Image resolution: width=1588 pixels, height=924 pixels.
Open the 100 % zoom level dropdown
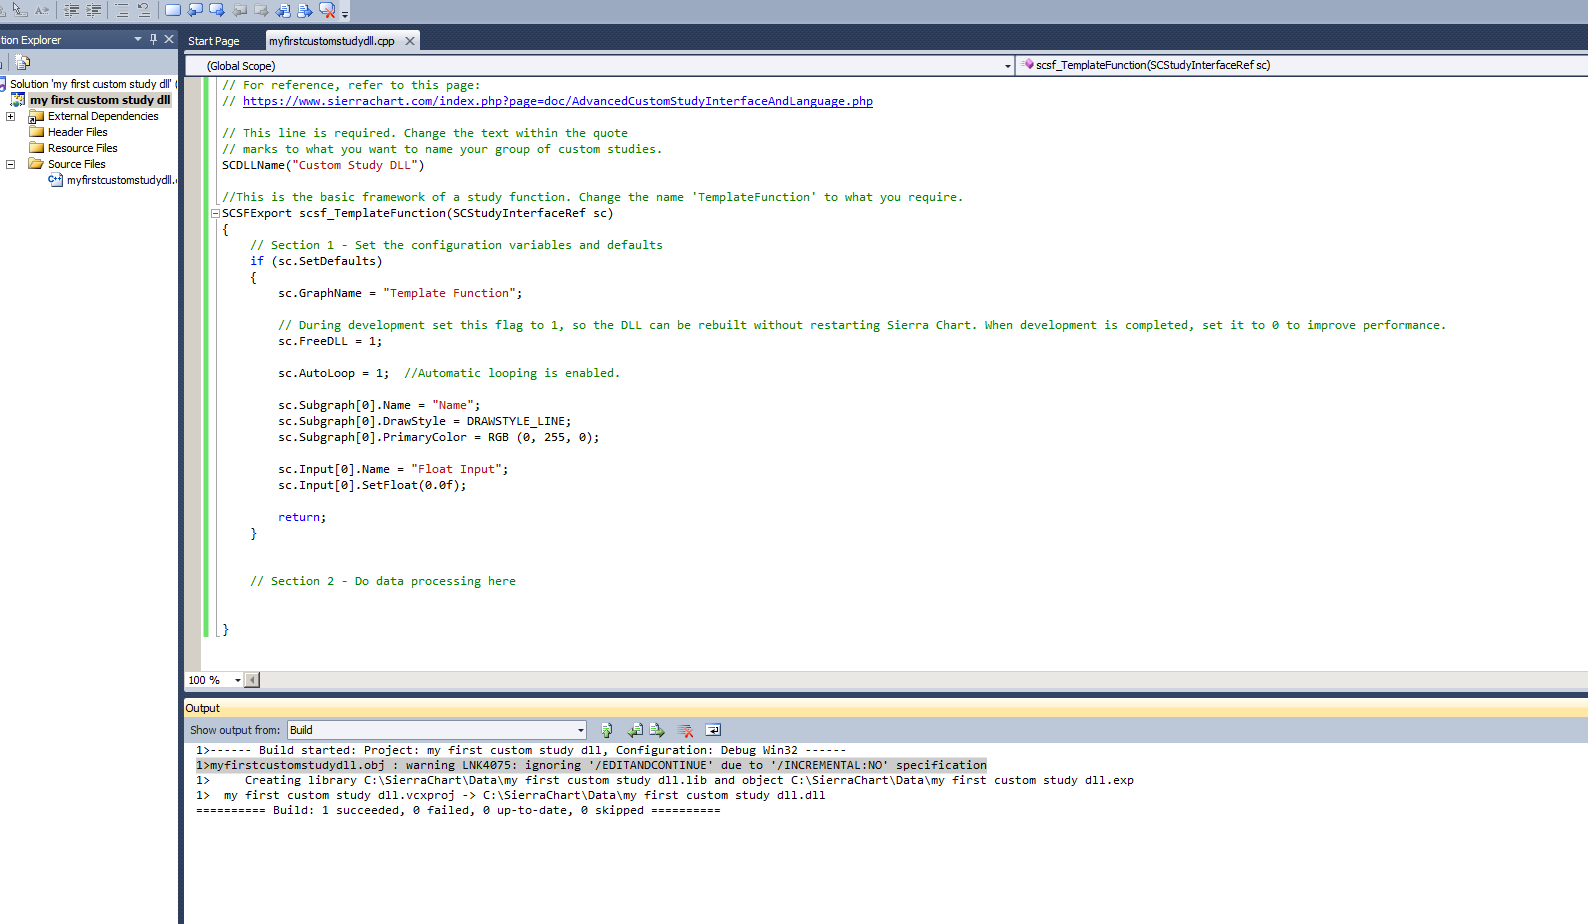point(238,680)
